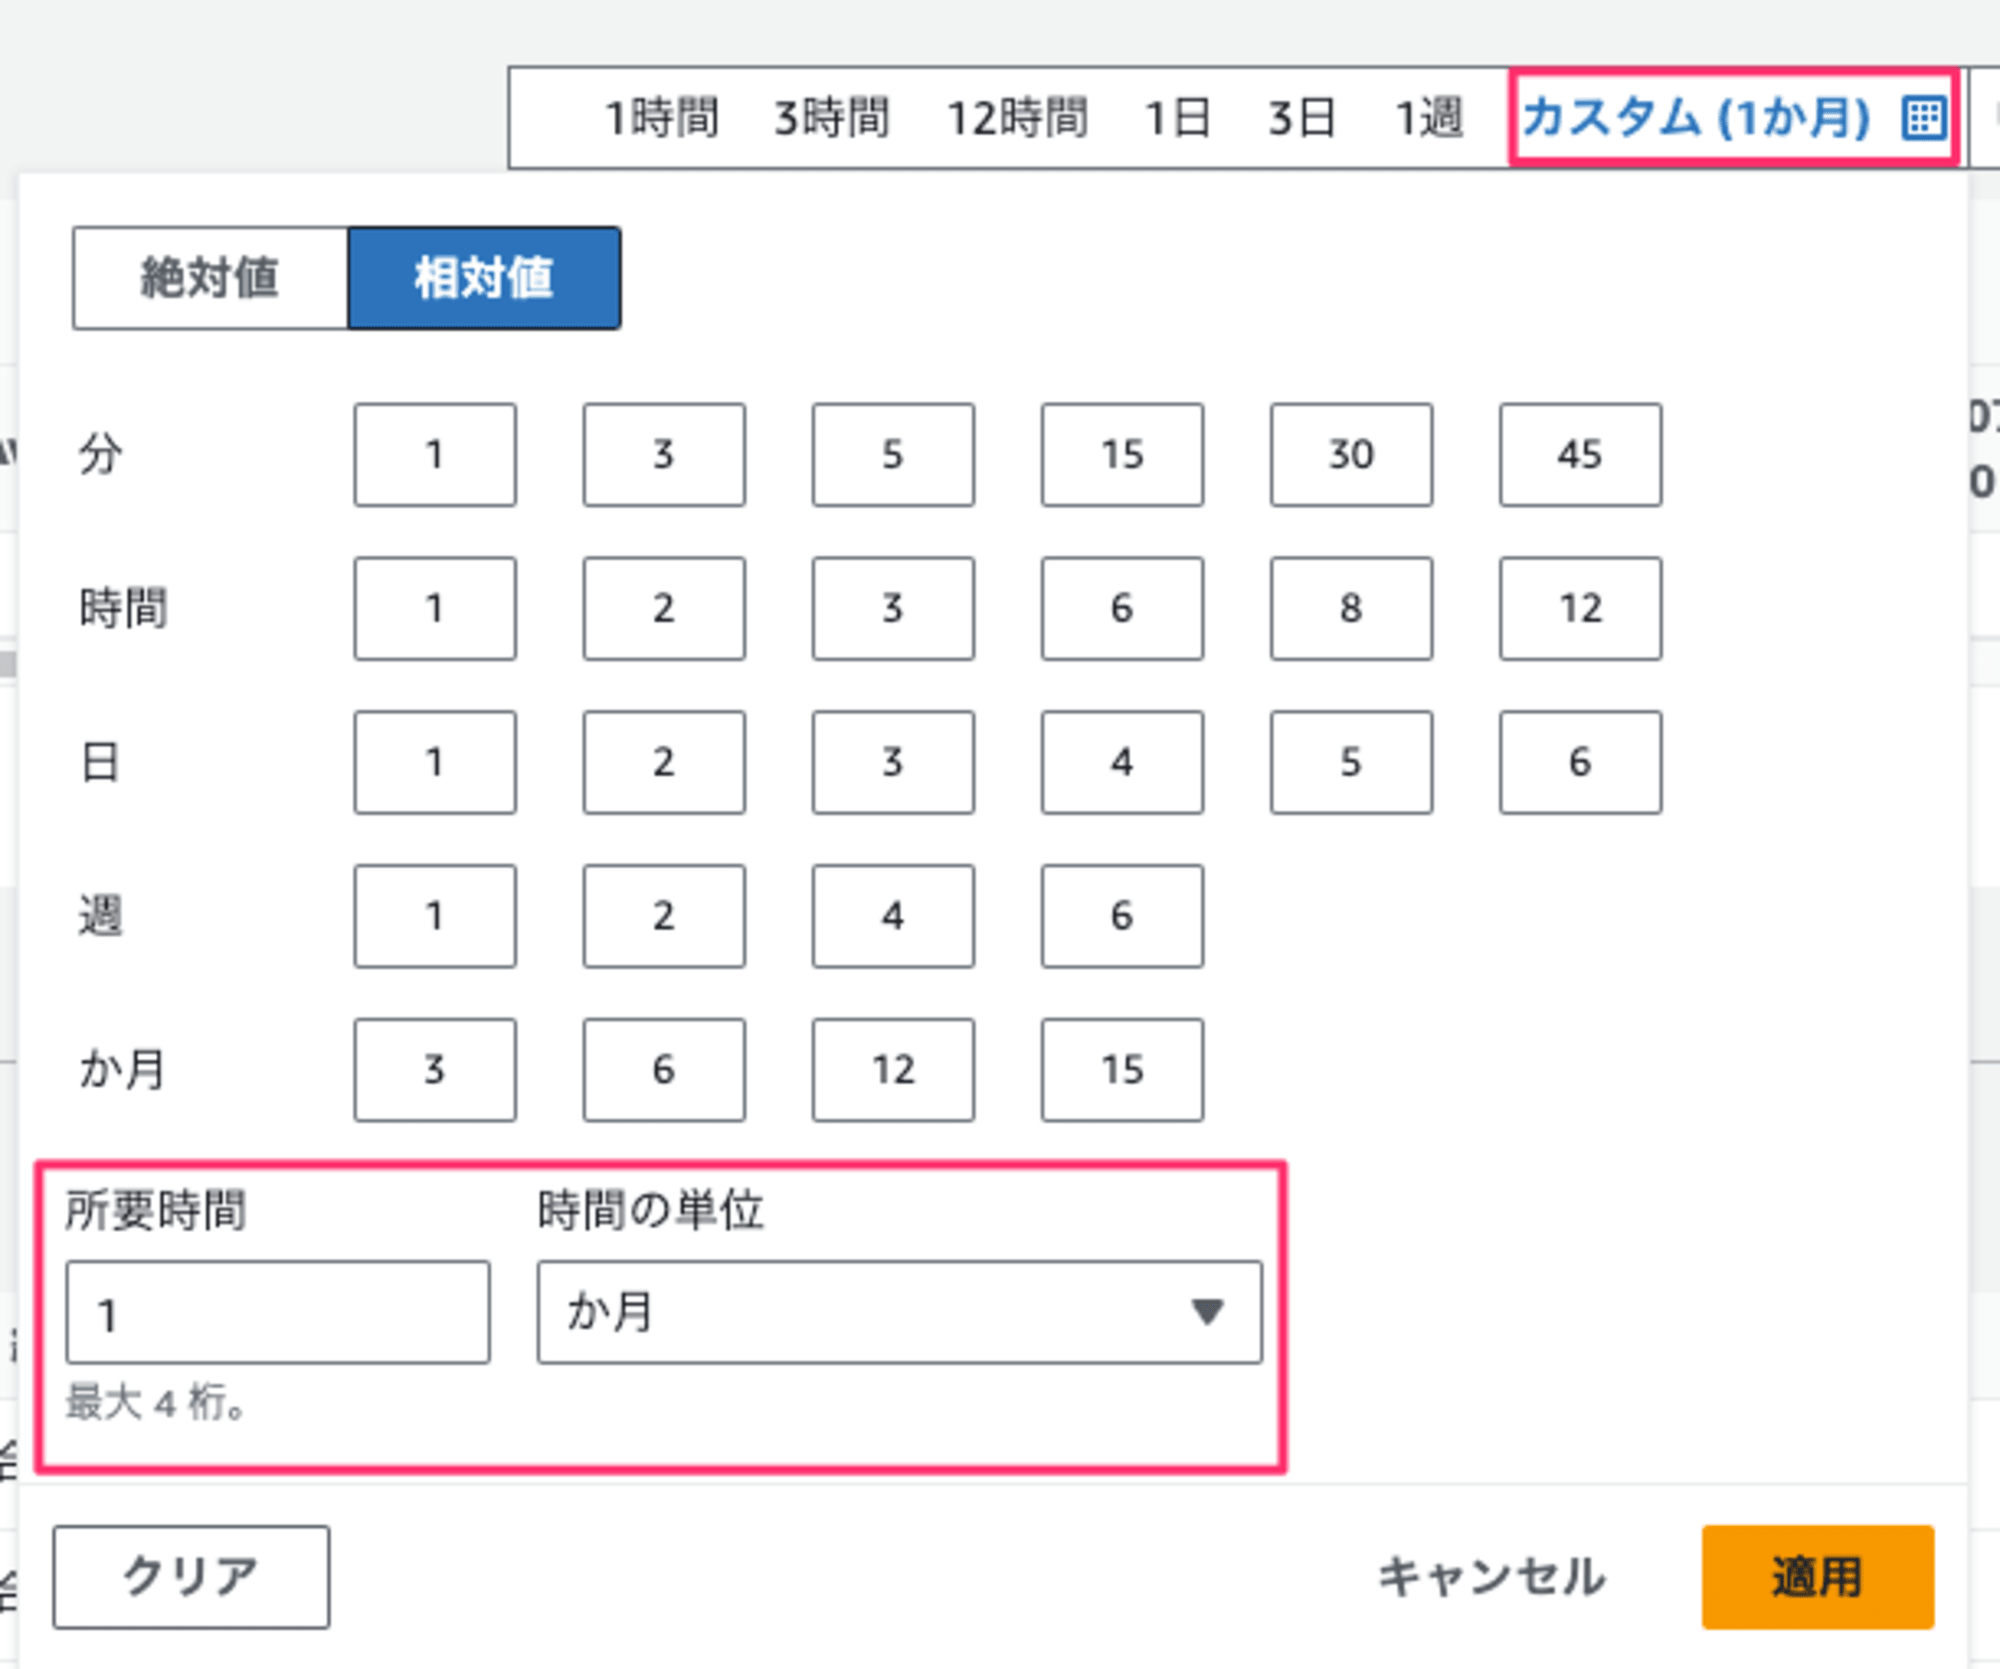Image resolution: width=2000 pixels, height=1669 pixels.
Task: Select the 1時間 time range
Action: [x=662, y=118]
